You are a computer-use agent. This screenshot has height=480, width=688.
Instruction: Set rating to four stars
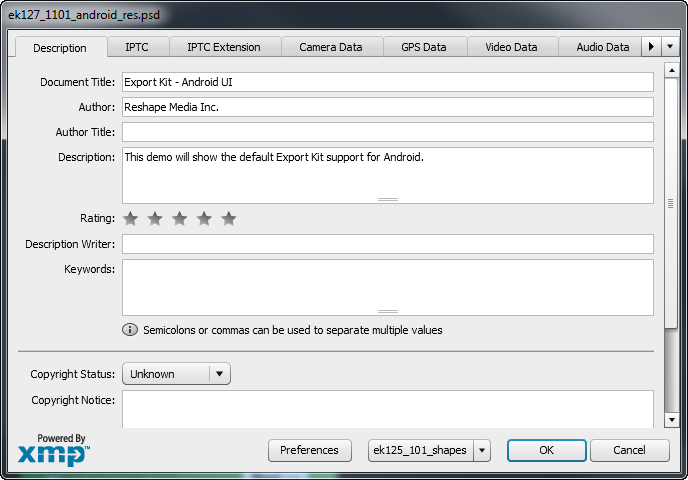point(204,219)
